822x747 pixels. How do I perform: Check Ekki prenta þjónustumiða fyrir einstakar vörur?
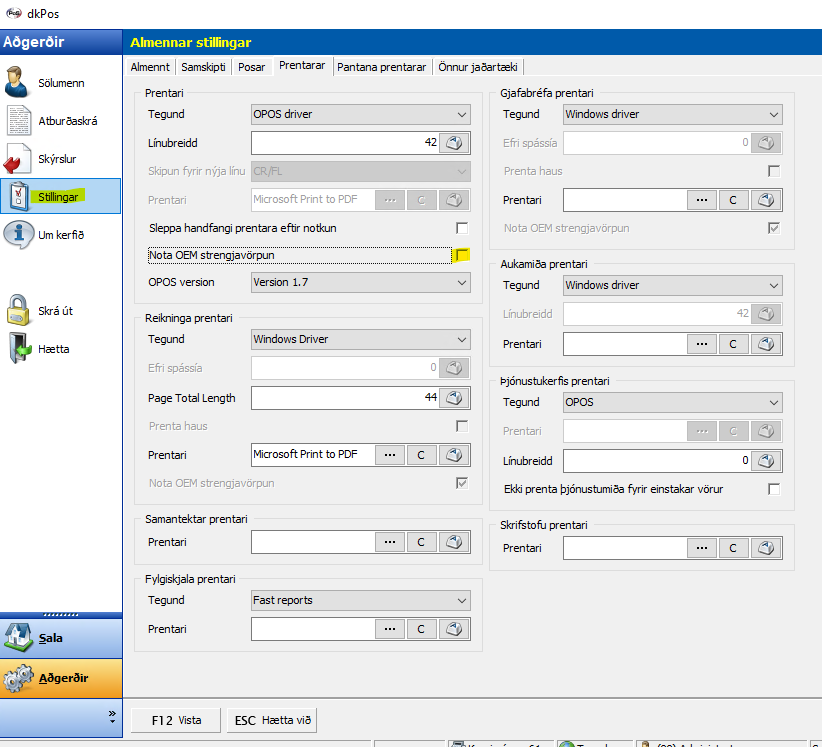click(773, 489)
